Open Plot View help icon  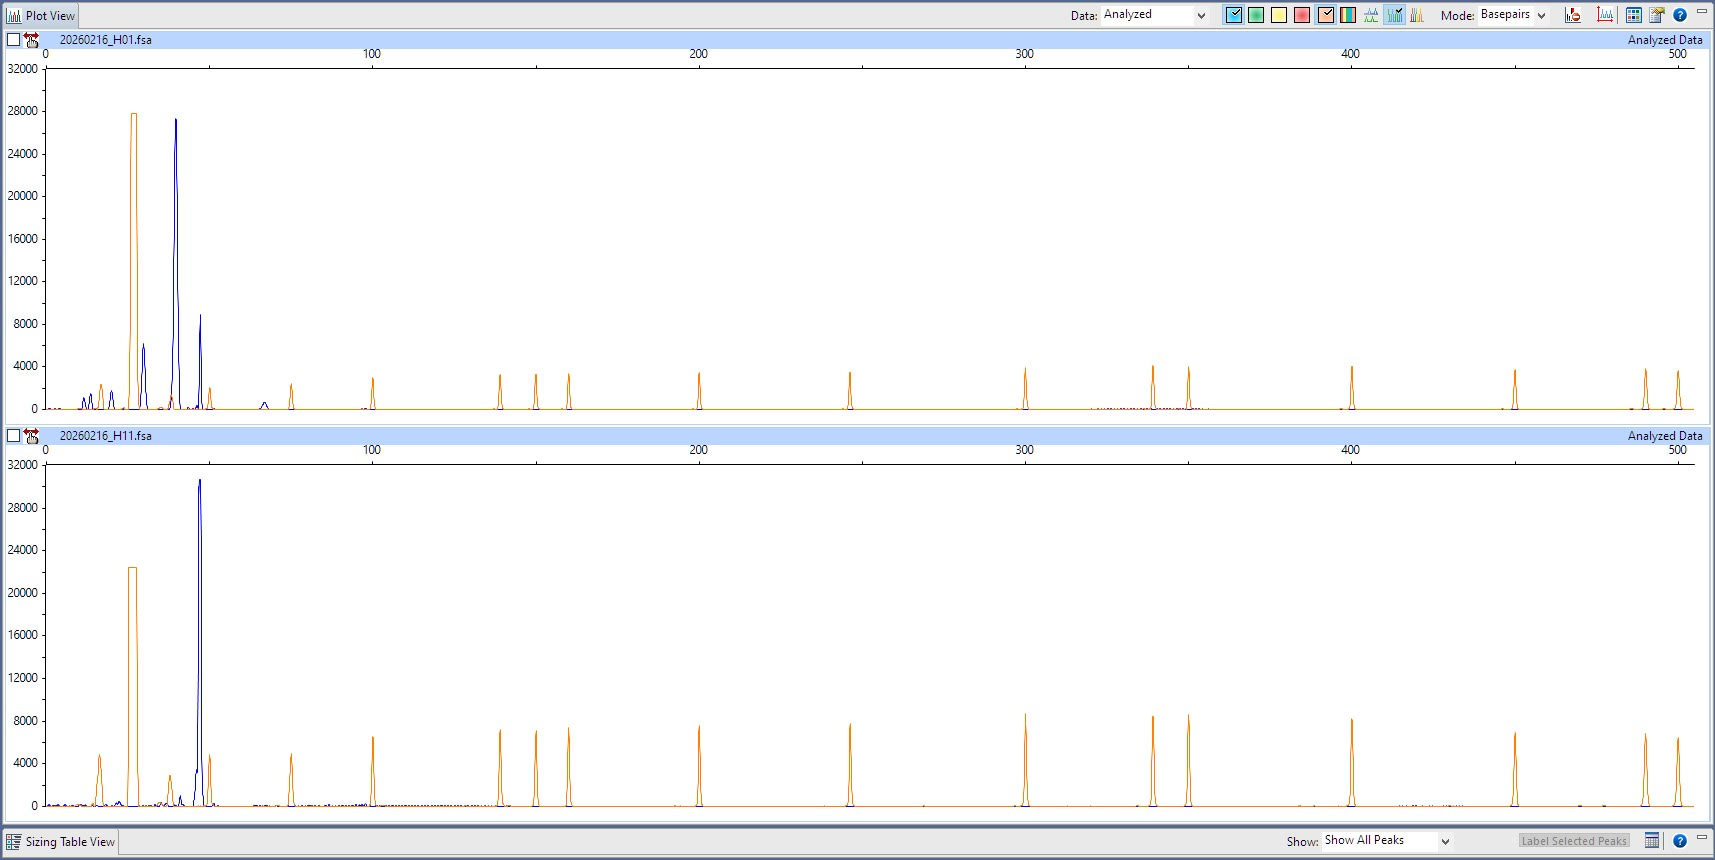1680,15
